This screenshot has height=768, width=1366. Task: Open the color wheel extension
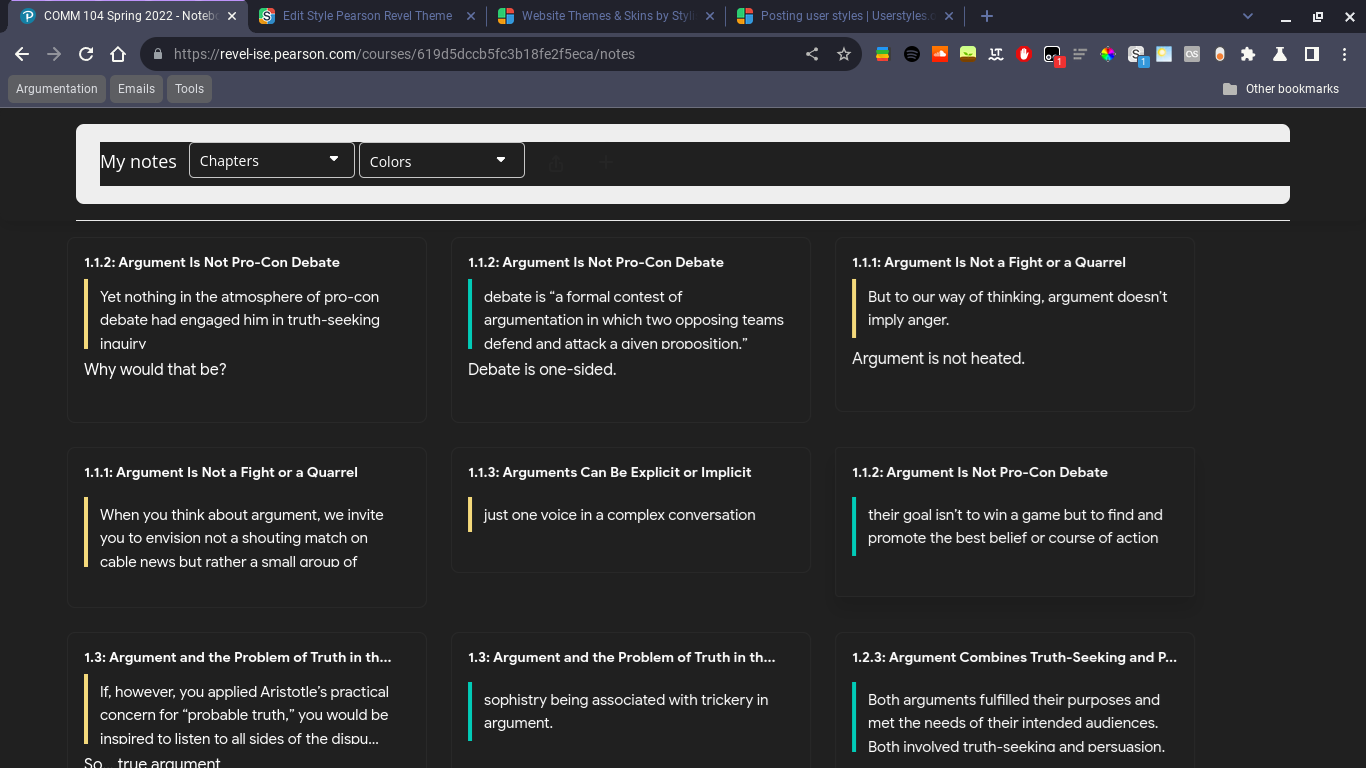(x=1108, y=54)
